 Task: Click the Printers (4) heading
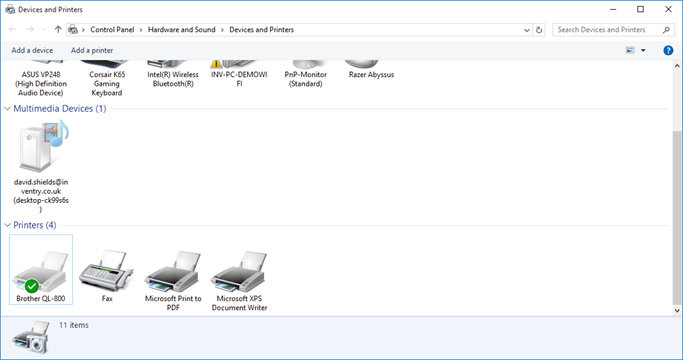point(35,225)
